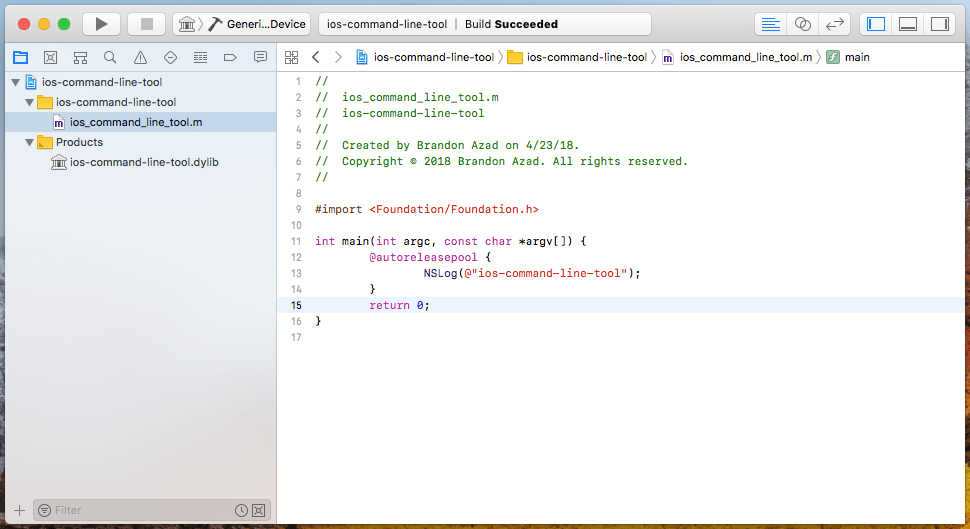970x529 pixels.
Task: Toggle the Utilities inspector panel
Action: point(940,24)
